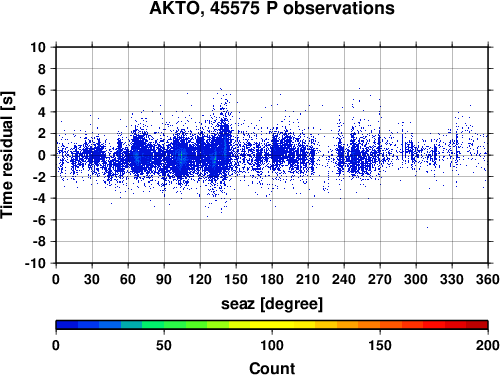Click the seaz [degree] axis label
This screenshot has width=500, height=375.
click(x=272, y=304)
